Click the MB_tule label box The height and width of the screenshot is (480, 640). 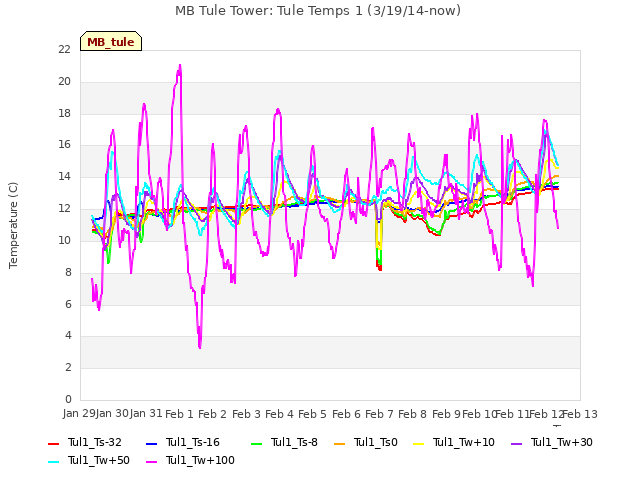click(111, 41)
